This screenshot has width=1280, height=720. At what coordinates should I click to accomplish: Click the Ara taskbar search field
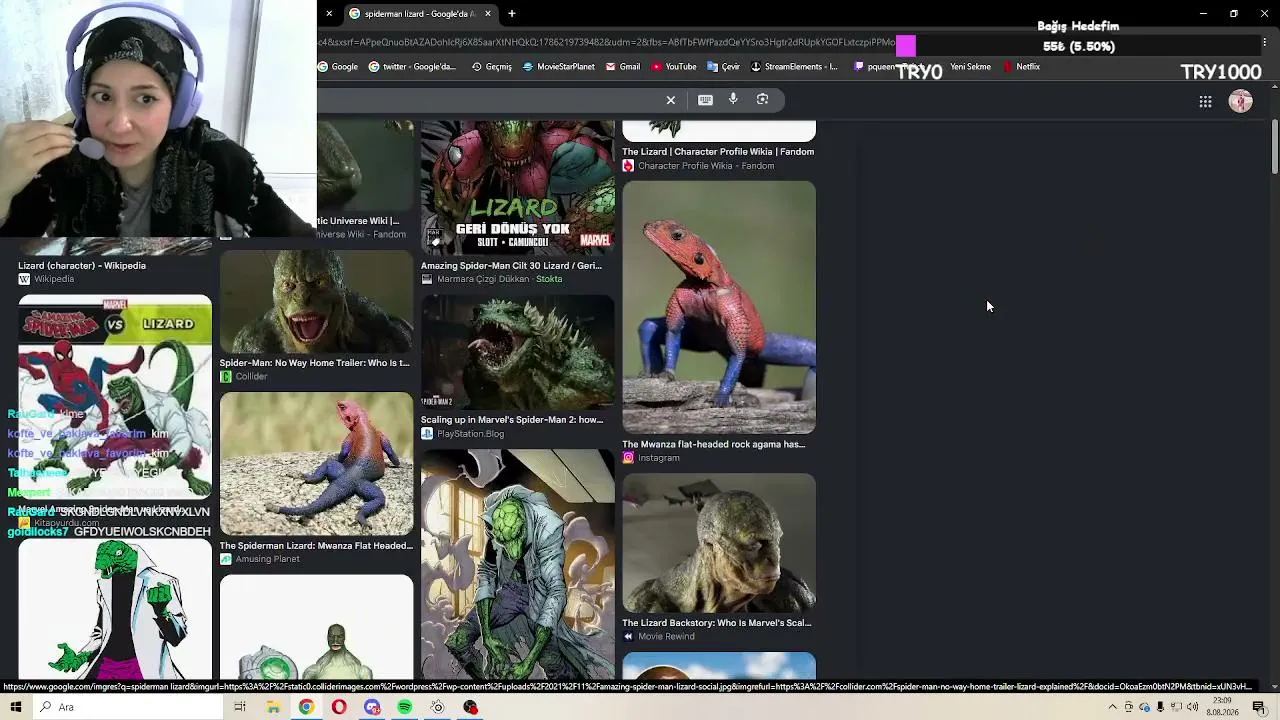point(130,707)
